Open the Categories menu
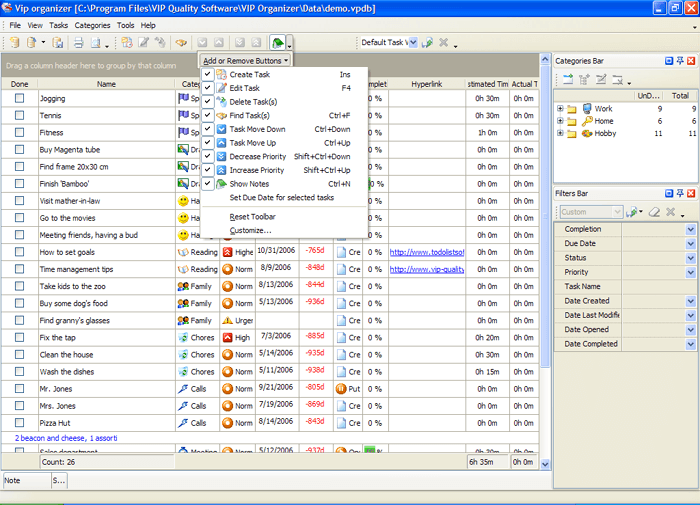Screen dimensions: 700x505 click(x=92, y=25)
